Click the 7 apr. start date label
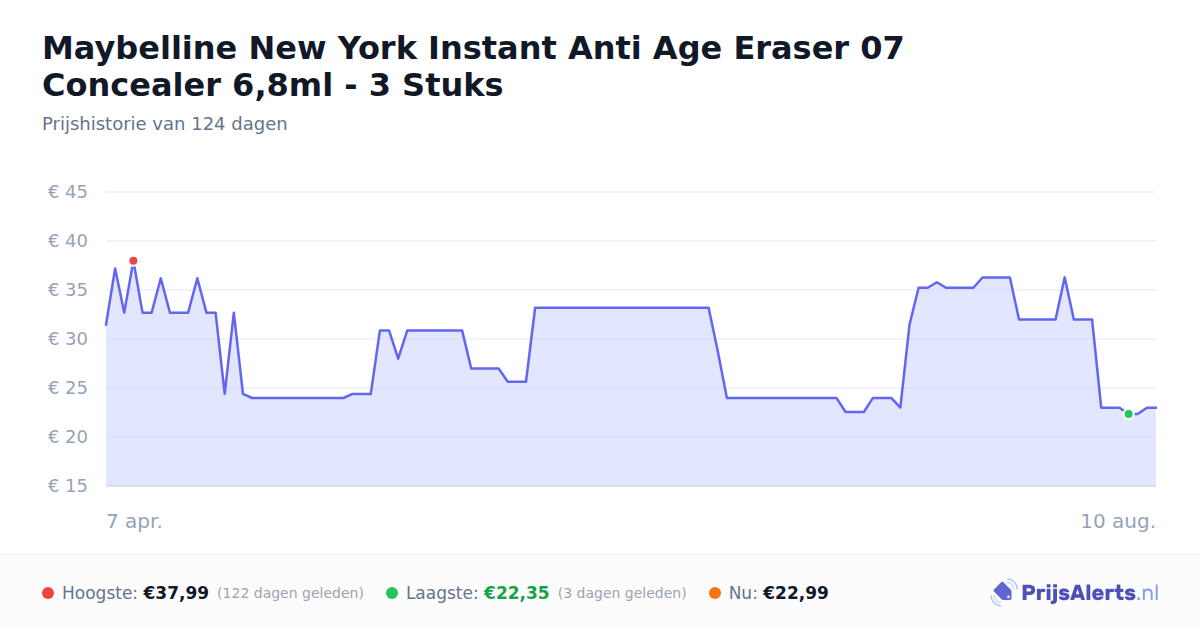The height and width of the screenshot is (630, 1200). click(134, 521)
